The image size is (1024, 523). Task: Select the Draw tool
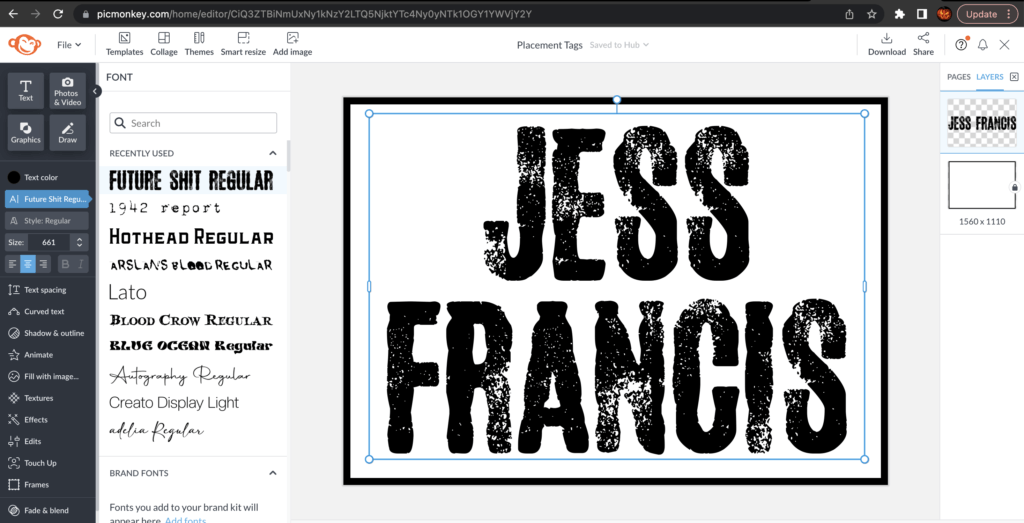pyautogui.click(x=68, y=132)
